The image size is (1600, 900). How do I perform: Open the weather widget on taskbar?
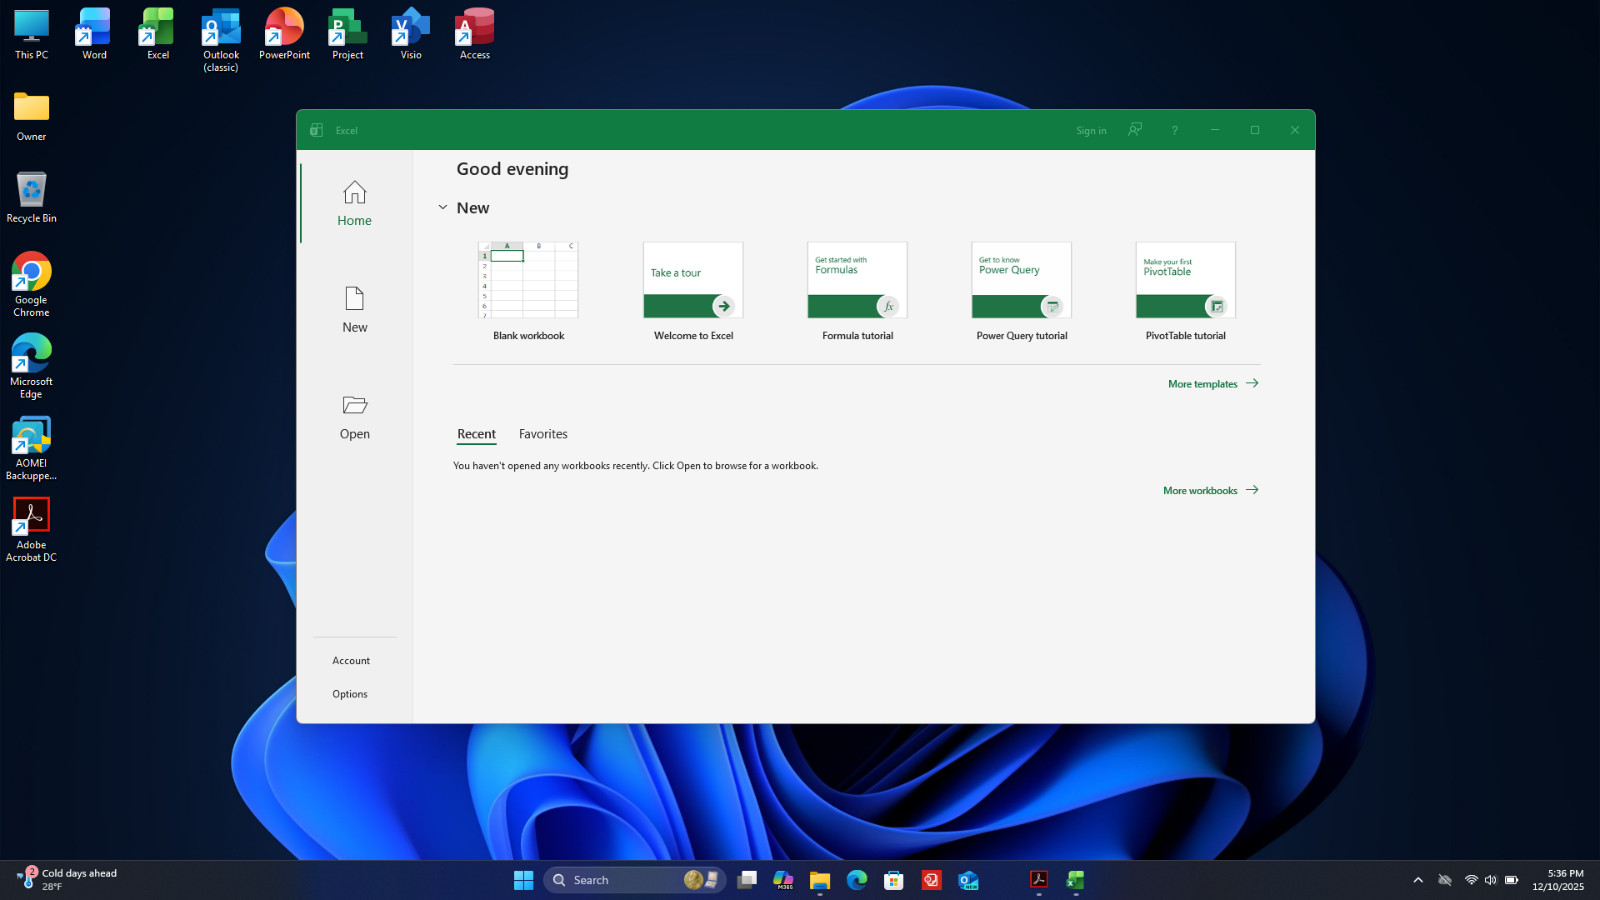click(68, 880)
